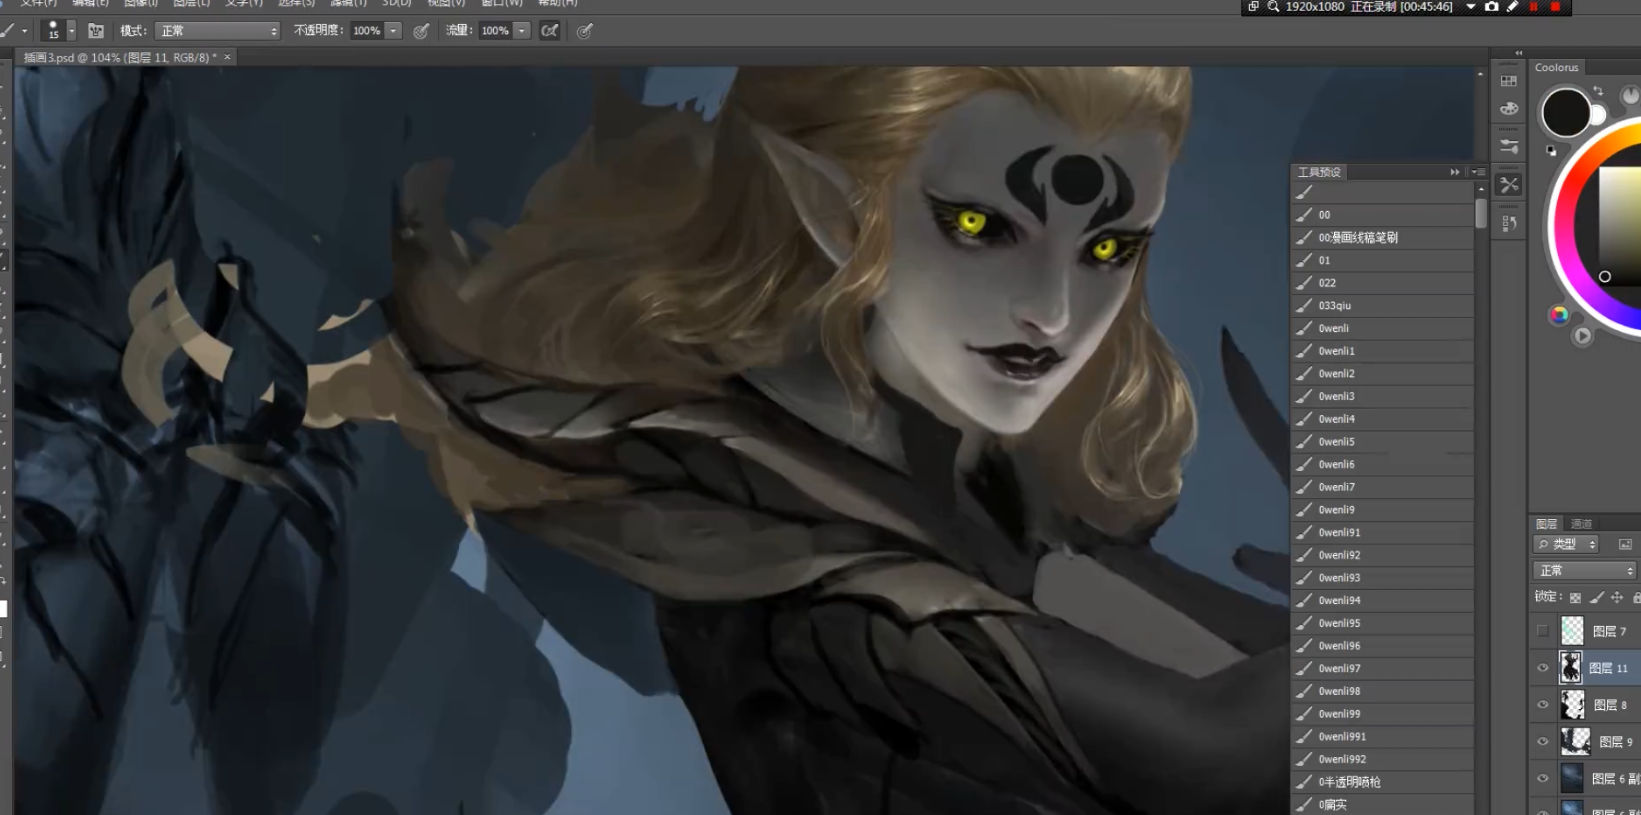Open the layer blend mode 正常 dropdown

(1585, 571)
